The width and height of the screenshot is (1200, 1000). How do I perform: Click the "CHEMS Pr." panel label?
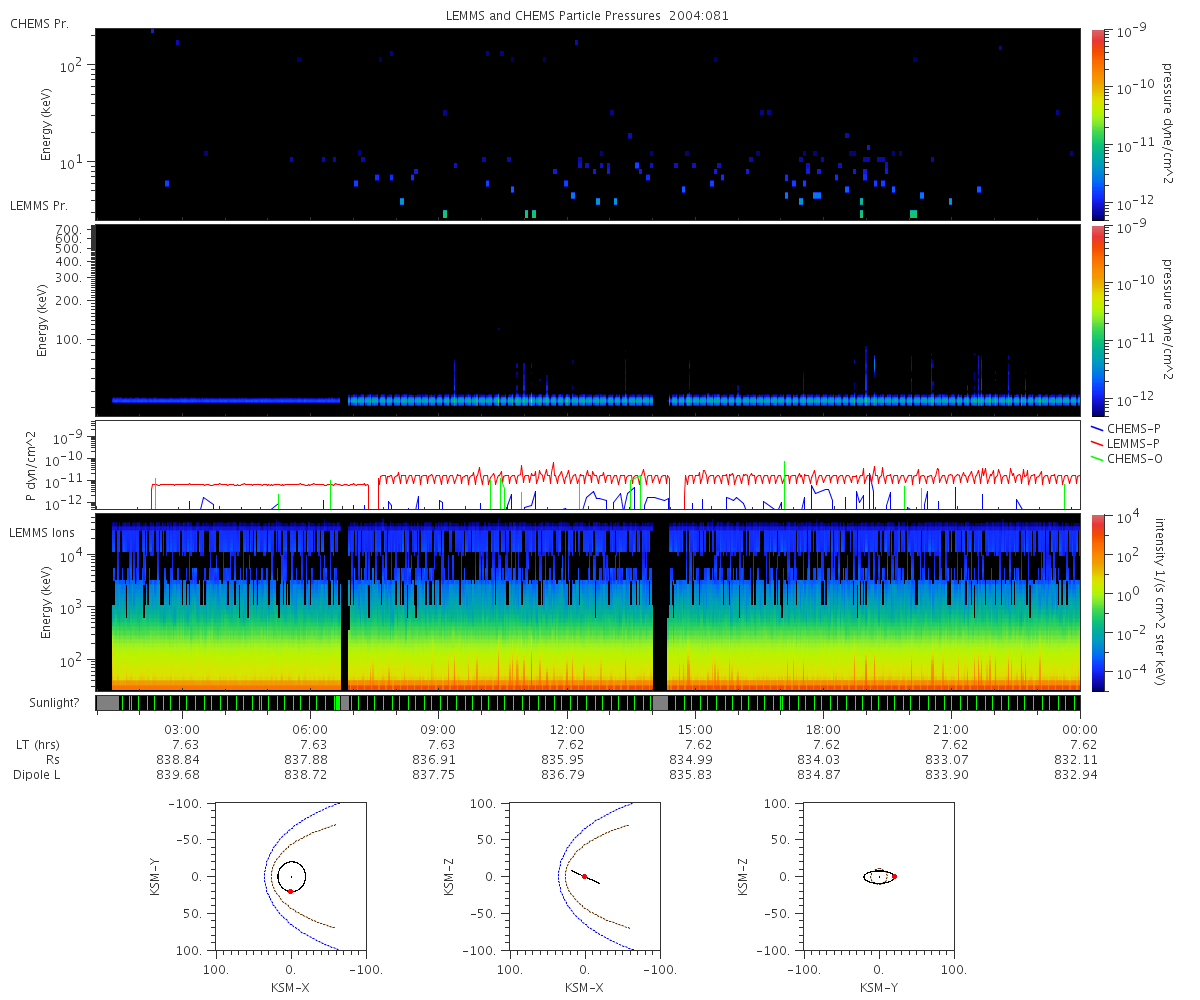39,23
